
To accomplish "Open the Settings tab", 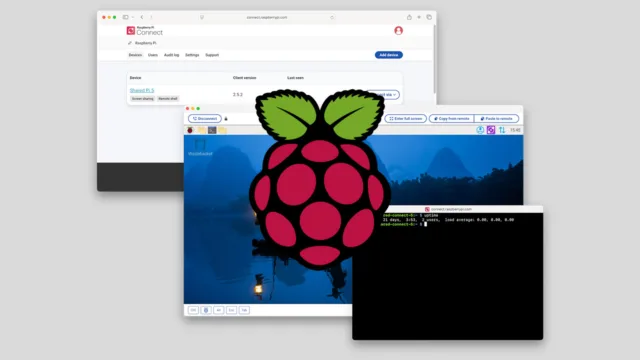I will tap(192, 55).
